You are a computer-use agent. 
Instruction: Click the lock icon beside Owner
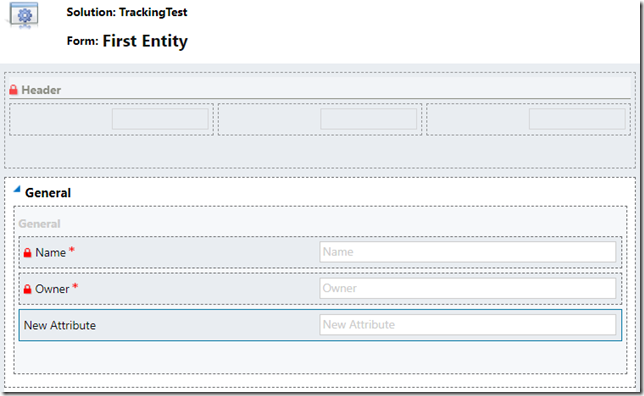click(28, 289)
